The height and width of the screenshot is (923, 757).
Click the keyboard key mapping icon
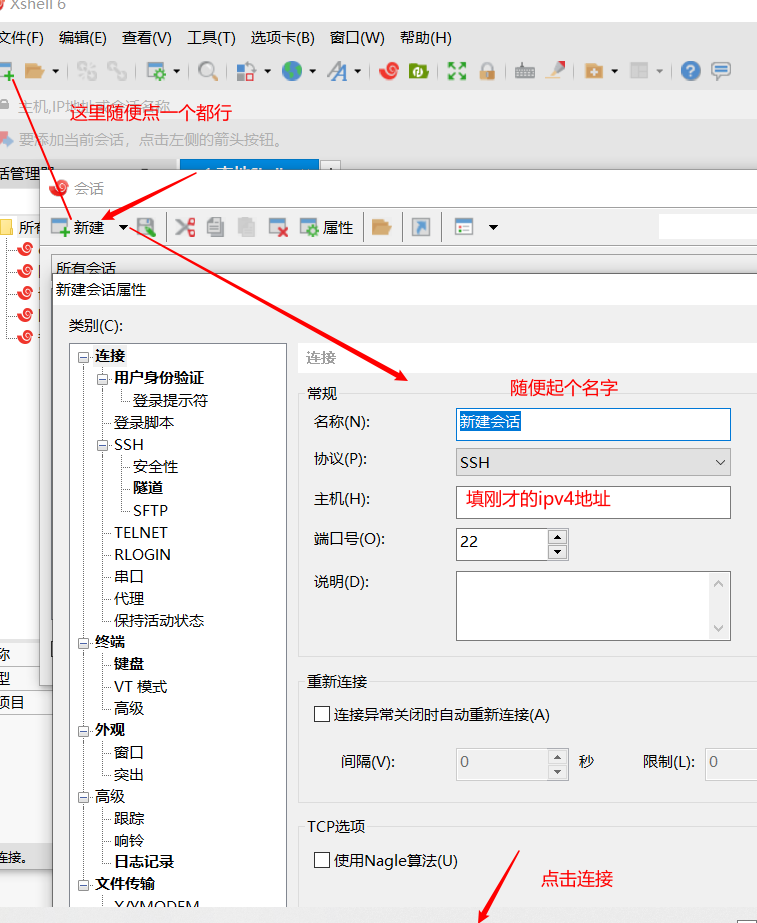tap(524, 71)
